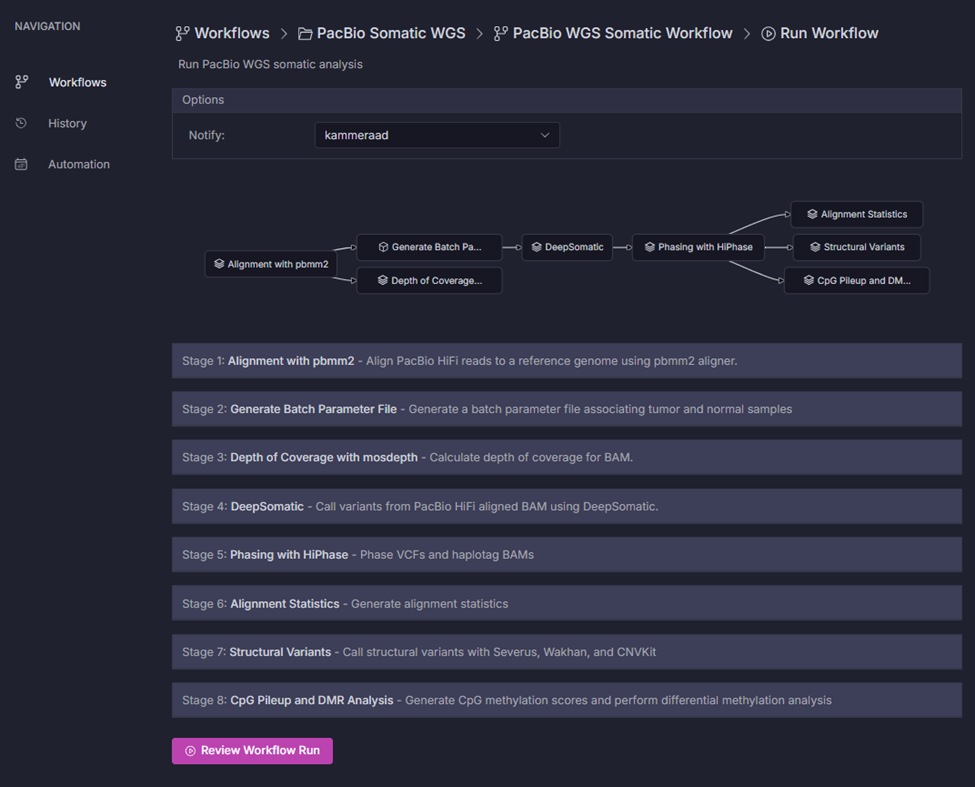Screen dimensions: 975x787
Task: Open the Notify dropdown showing kammeraad
Action: coord(437,135)
